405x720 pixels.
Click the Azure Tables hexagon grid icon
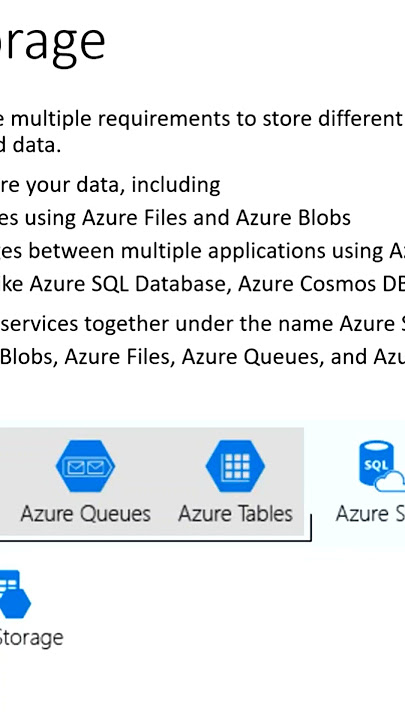tap(235, 466)
